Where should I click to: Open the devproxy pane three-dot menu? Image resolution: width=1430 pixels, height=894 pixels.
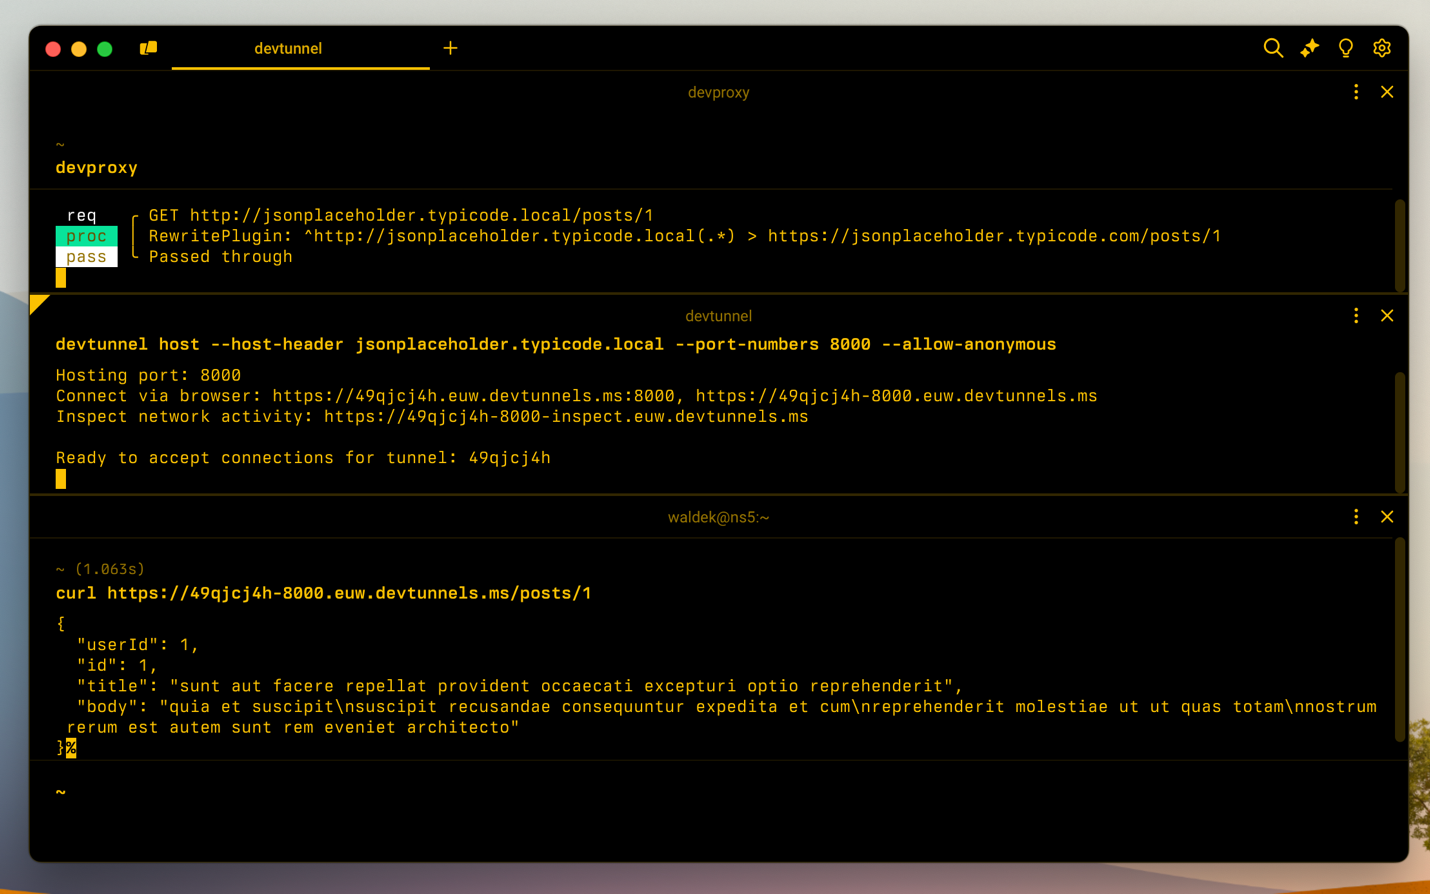(1355, 91)
